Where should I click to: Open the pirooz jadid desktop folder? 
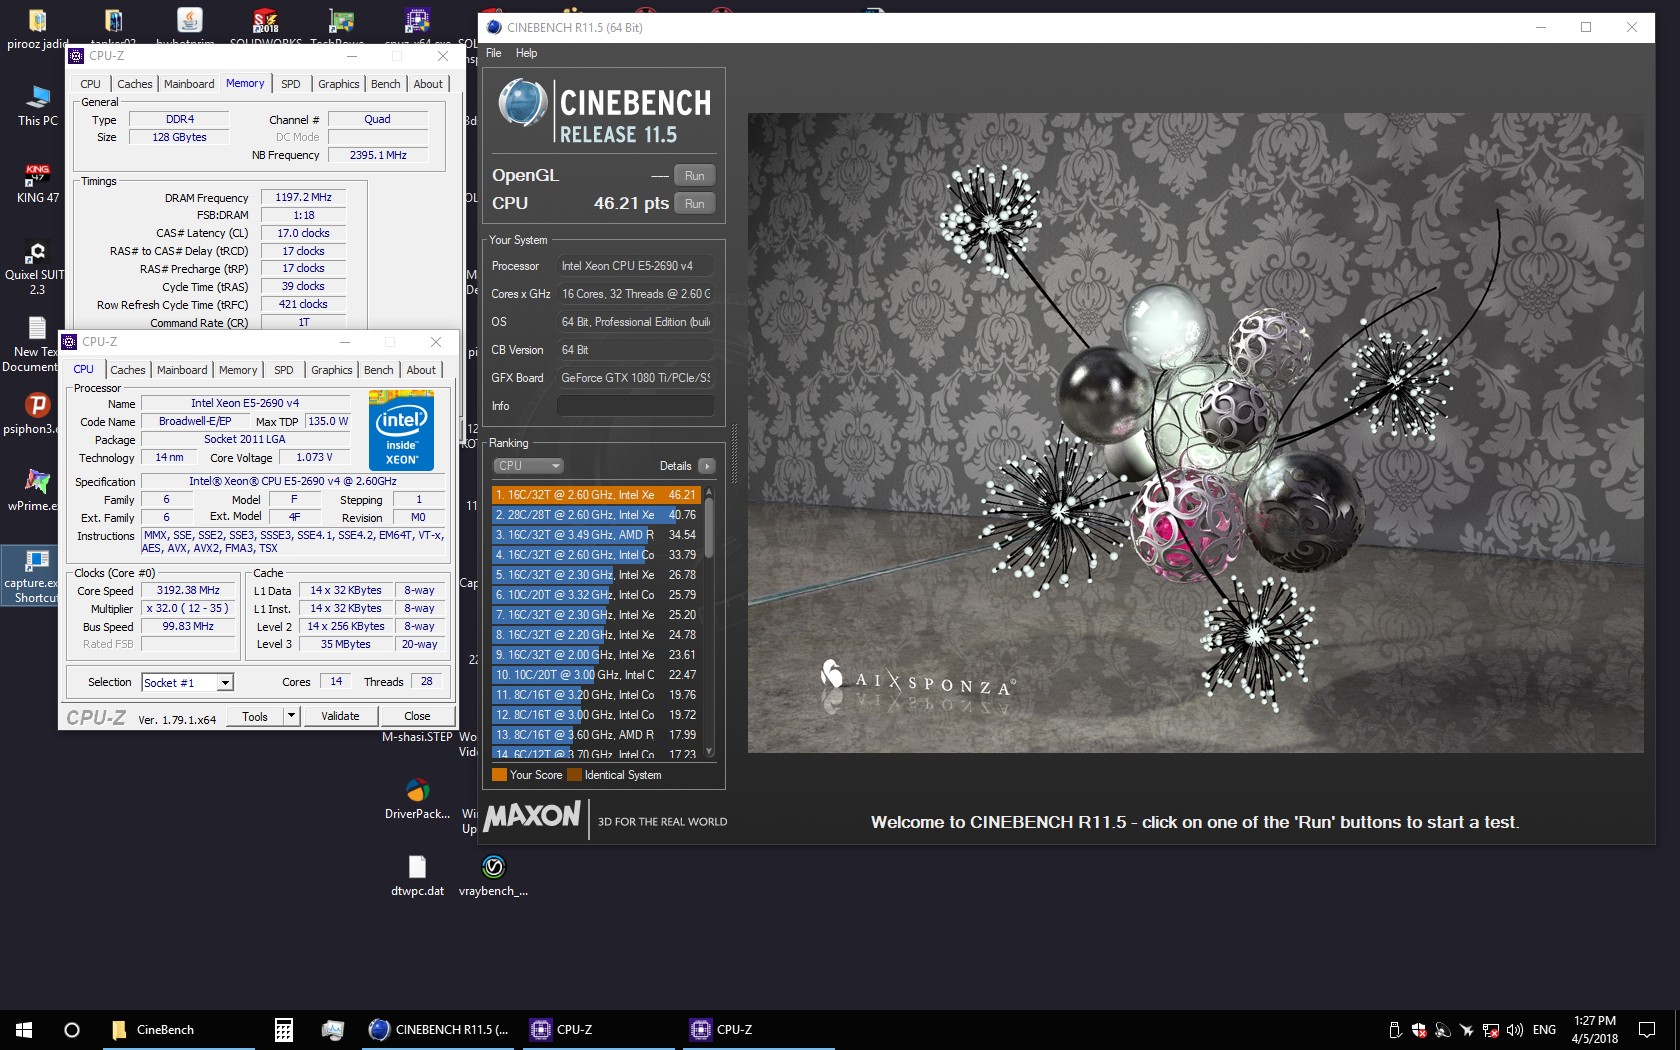(x=38, y=28)
